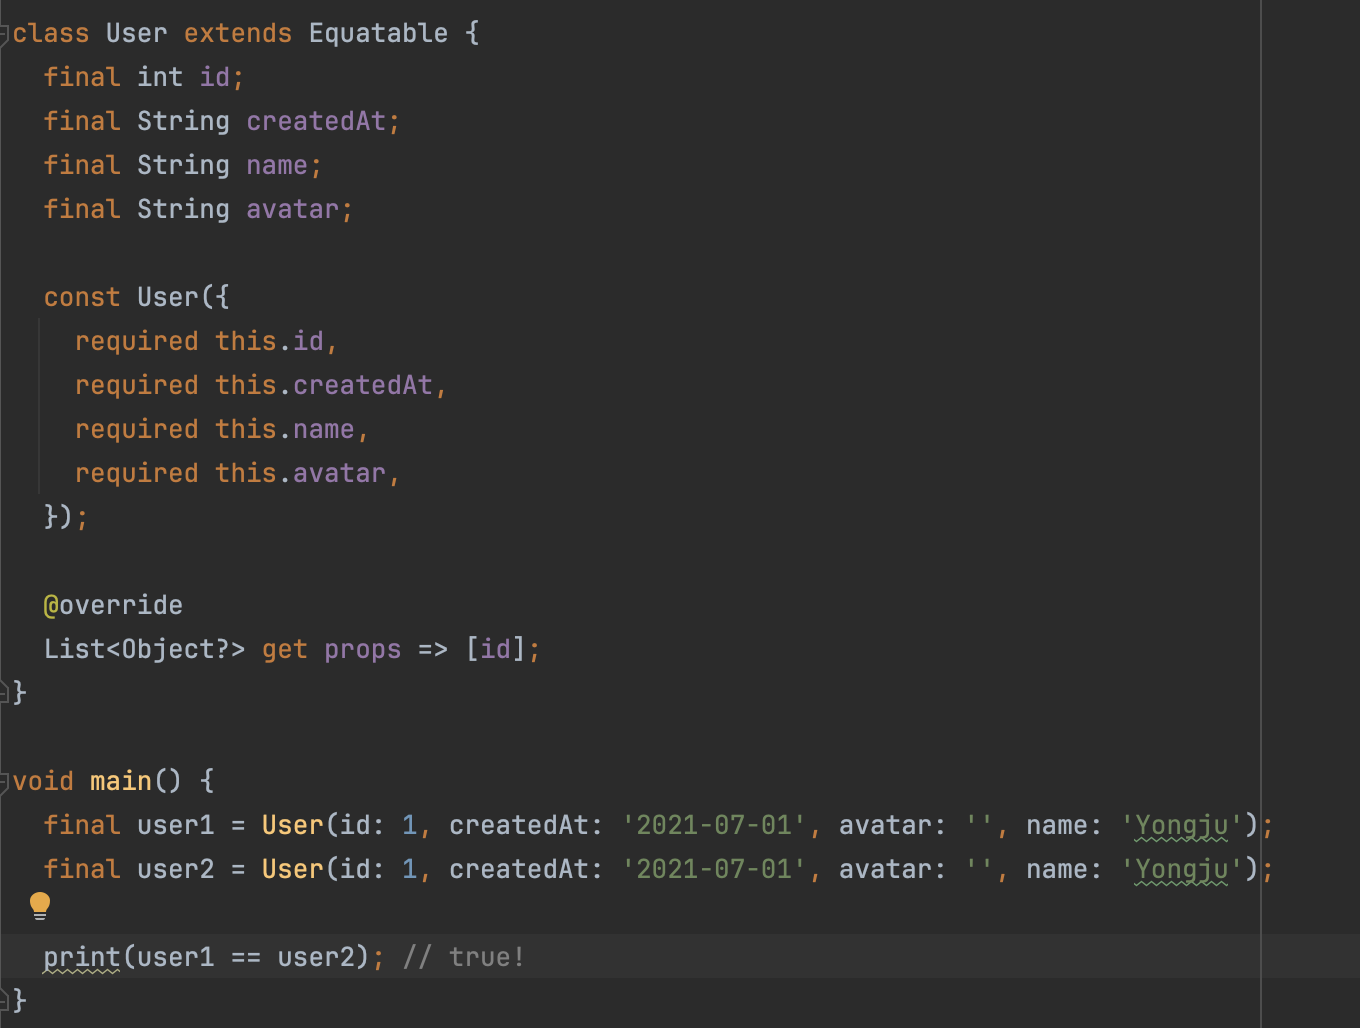The height and width of the screenshot is (1028, 1360).
Task: Collapse the User class fold marker
Action: point(4,34)
